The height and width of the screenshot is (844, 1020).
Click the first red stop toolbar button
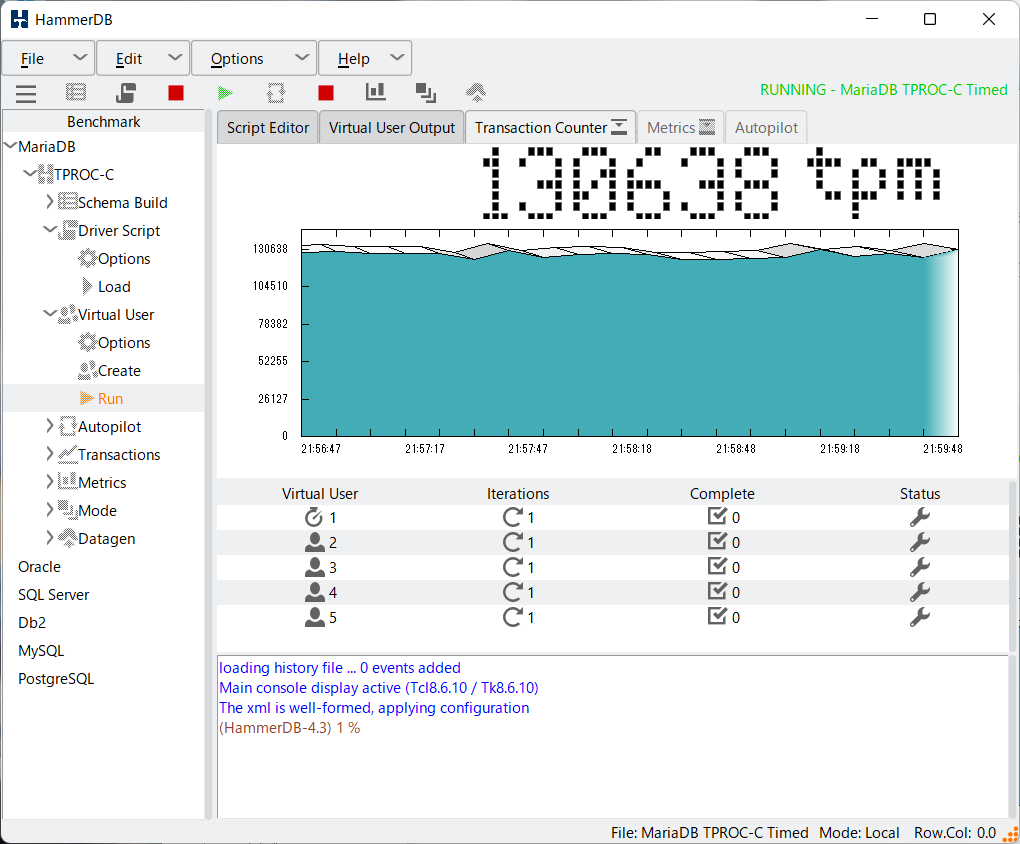coord(176,93)
